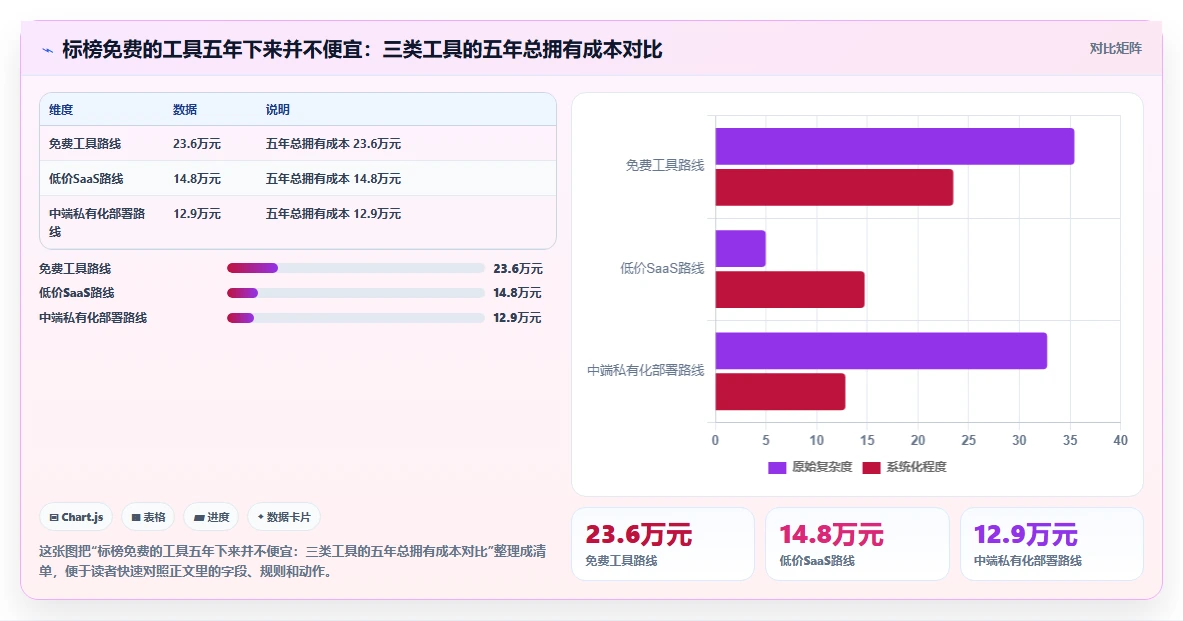
Task: Click the 数据 column header
Action: (185, 109)
